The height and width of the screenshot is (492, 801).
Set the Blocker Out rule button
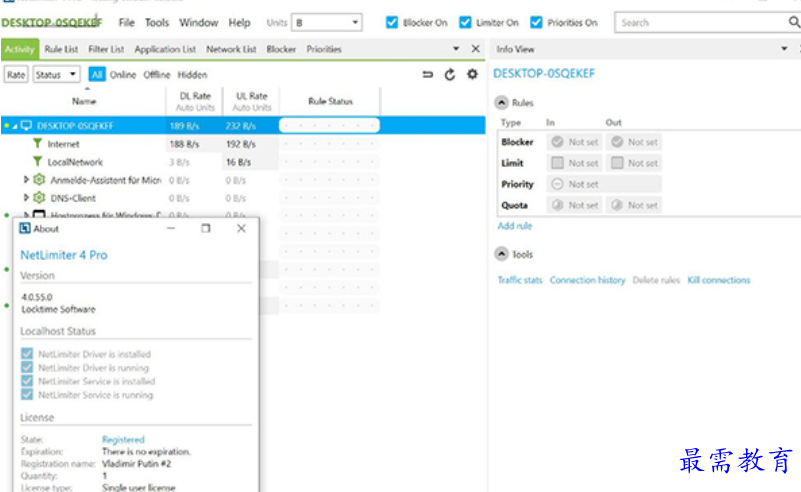tap(634, 142)
